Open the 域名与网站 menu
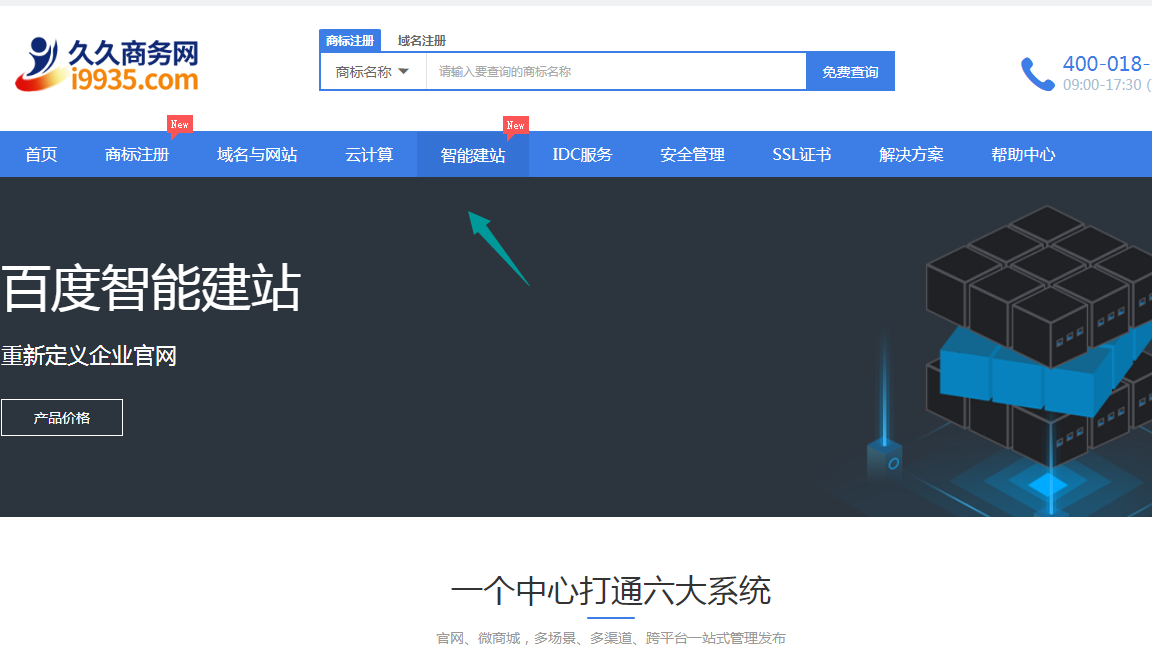 [257, 154]
